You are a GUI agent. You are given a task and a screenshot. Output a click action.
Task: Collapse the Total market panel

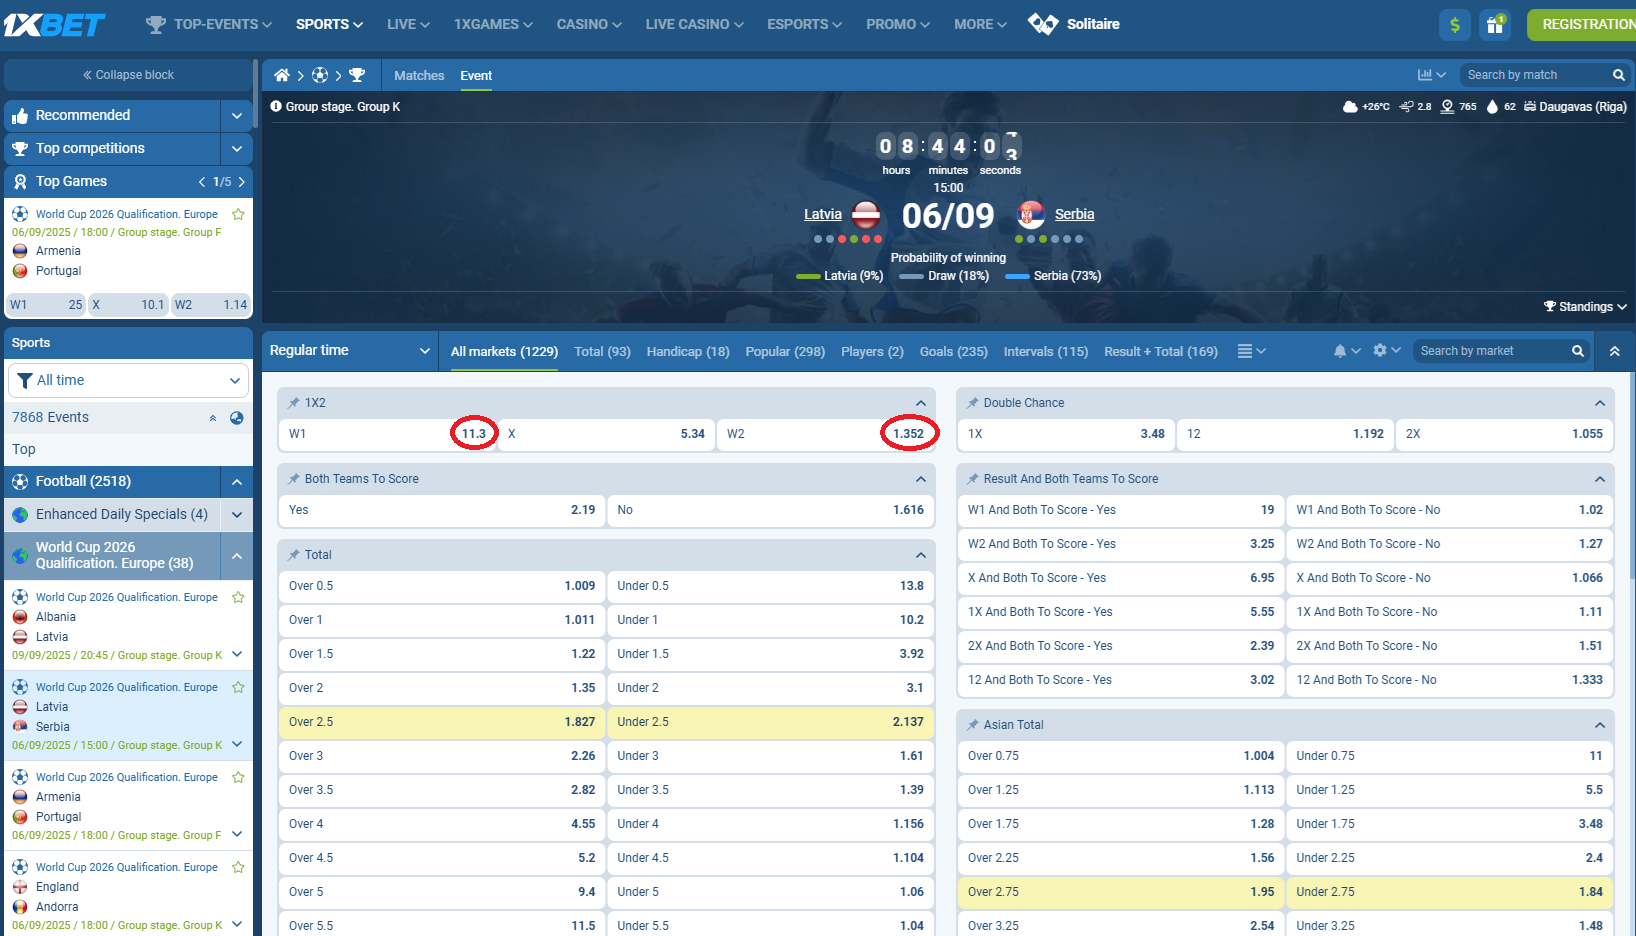coord(921,555)
